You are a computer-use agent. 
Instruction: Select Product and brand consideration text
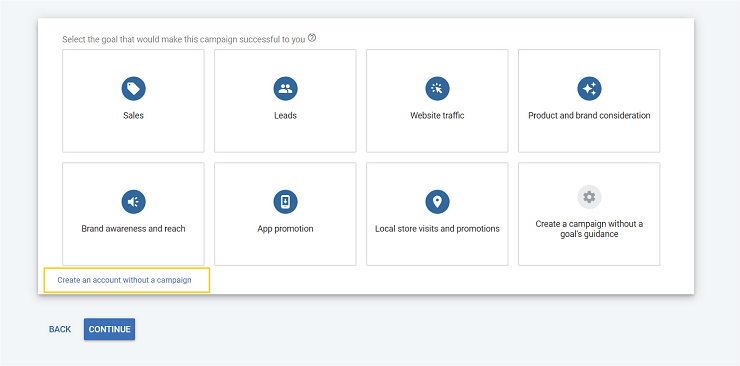589,116
